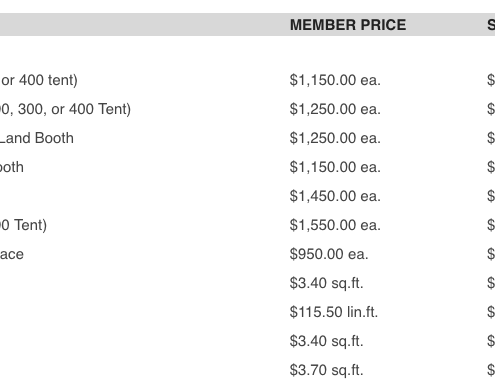Click the $3.70 sq.ft. price
This screenshot has height=389, width=495.
point(326,370)
